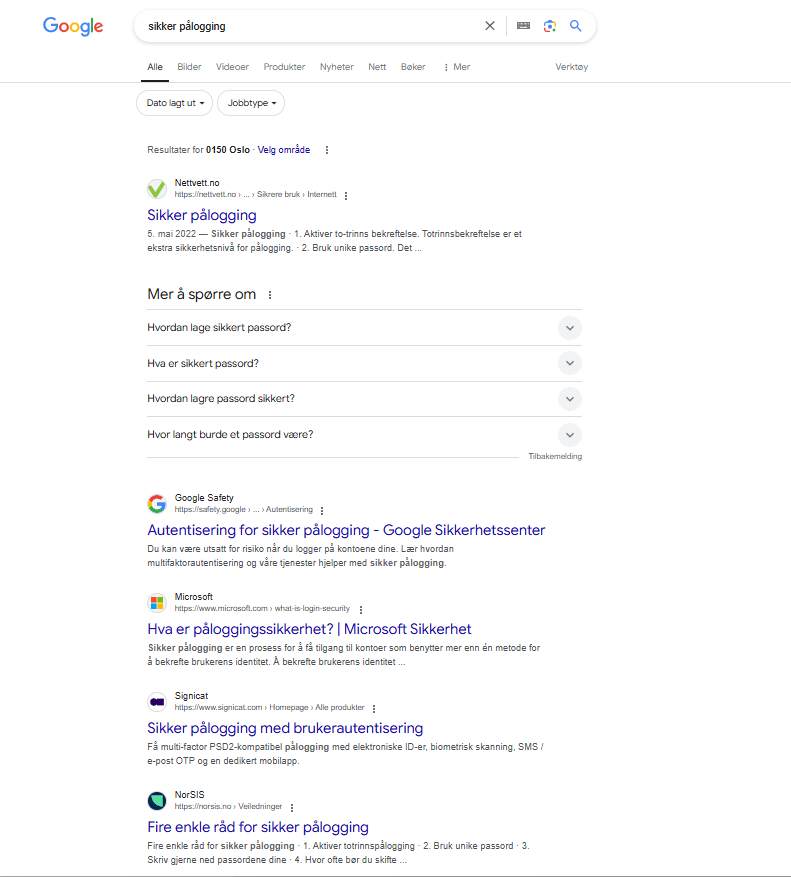This screenshot has height=877, width=791.
Task: Click the Nettvett.no site name
Action: click(x=197, y=183)
